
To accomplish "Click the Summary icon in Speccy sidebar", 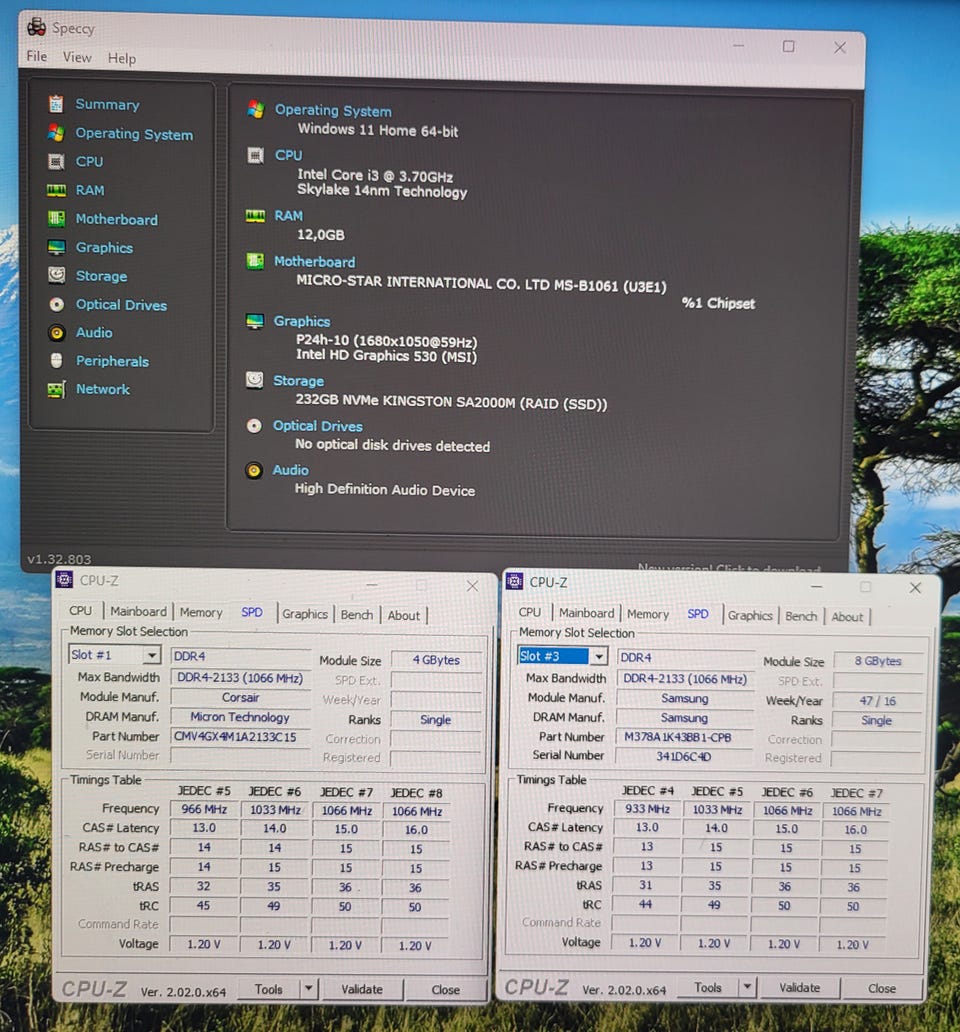I will (56, 104).
